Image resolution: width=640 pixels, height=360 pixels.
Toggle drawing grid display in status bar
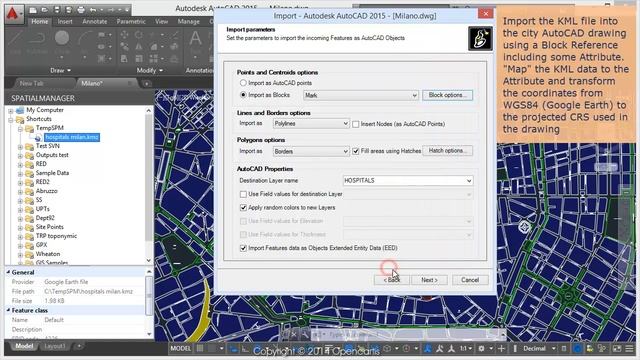[x=200, y=348]
